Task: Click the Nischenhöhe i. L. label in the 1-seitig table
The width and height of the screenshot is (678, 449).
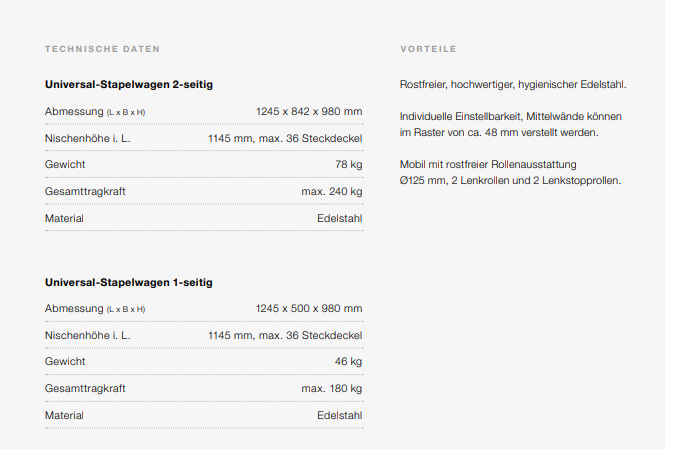Action: [88, 335]
